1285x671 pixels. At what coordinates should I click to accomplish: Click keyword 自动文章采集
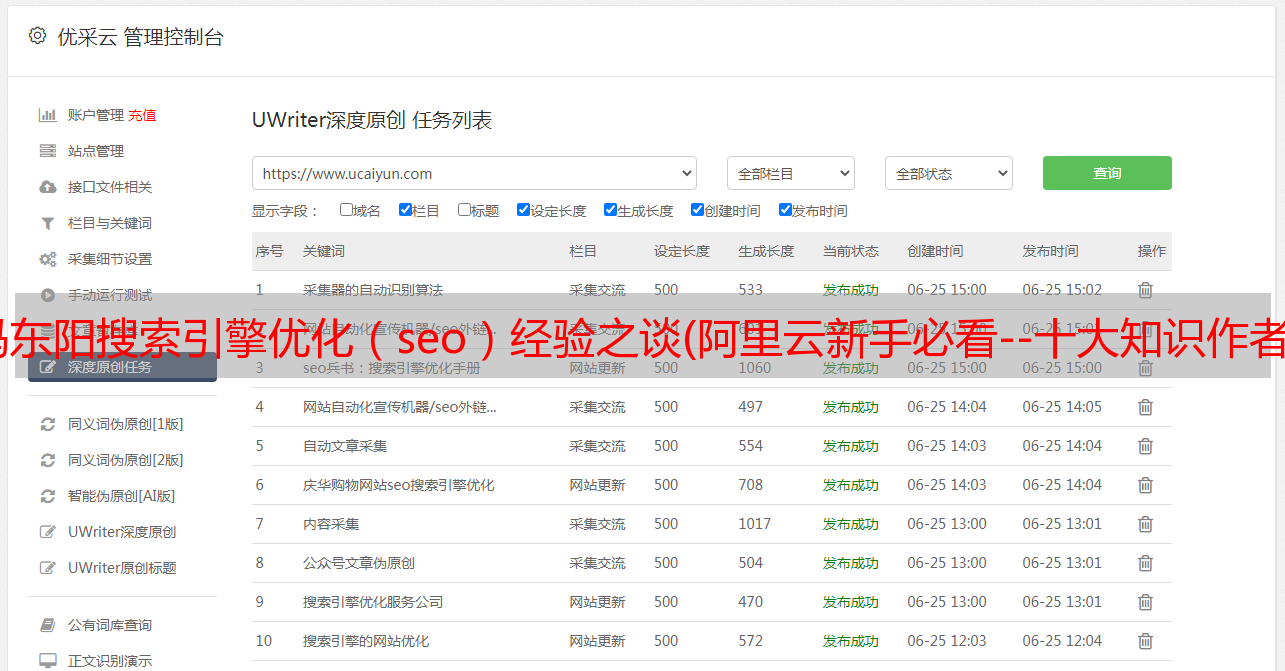click(345, 446)
